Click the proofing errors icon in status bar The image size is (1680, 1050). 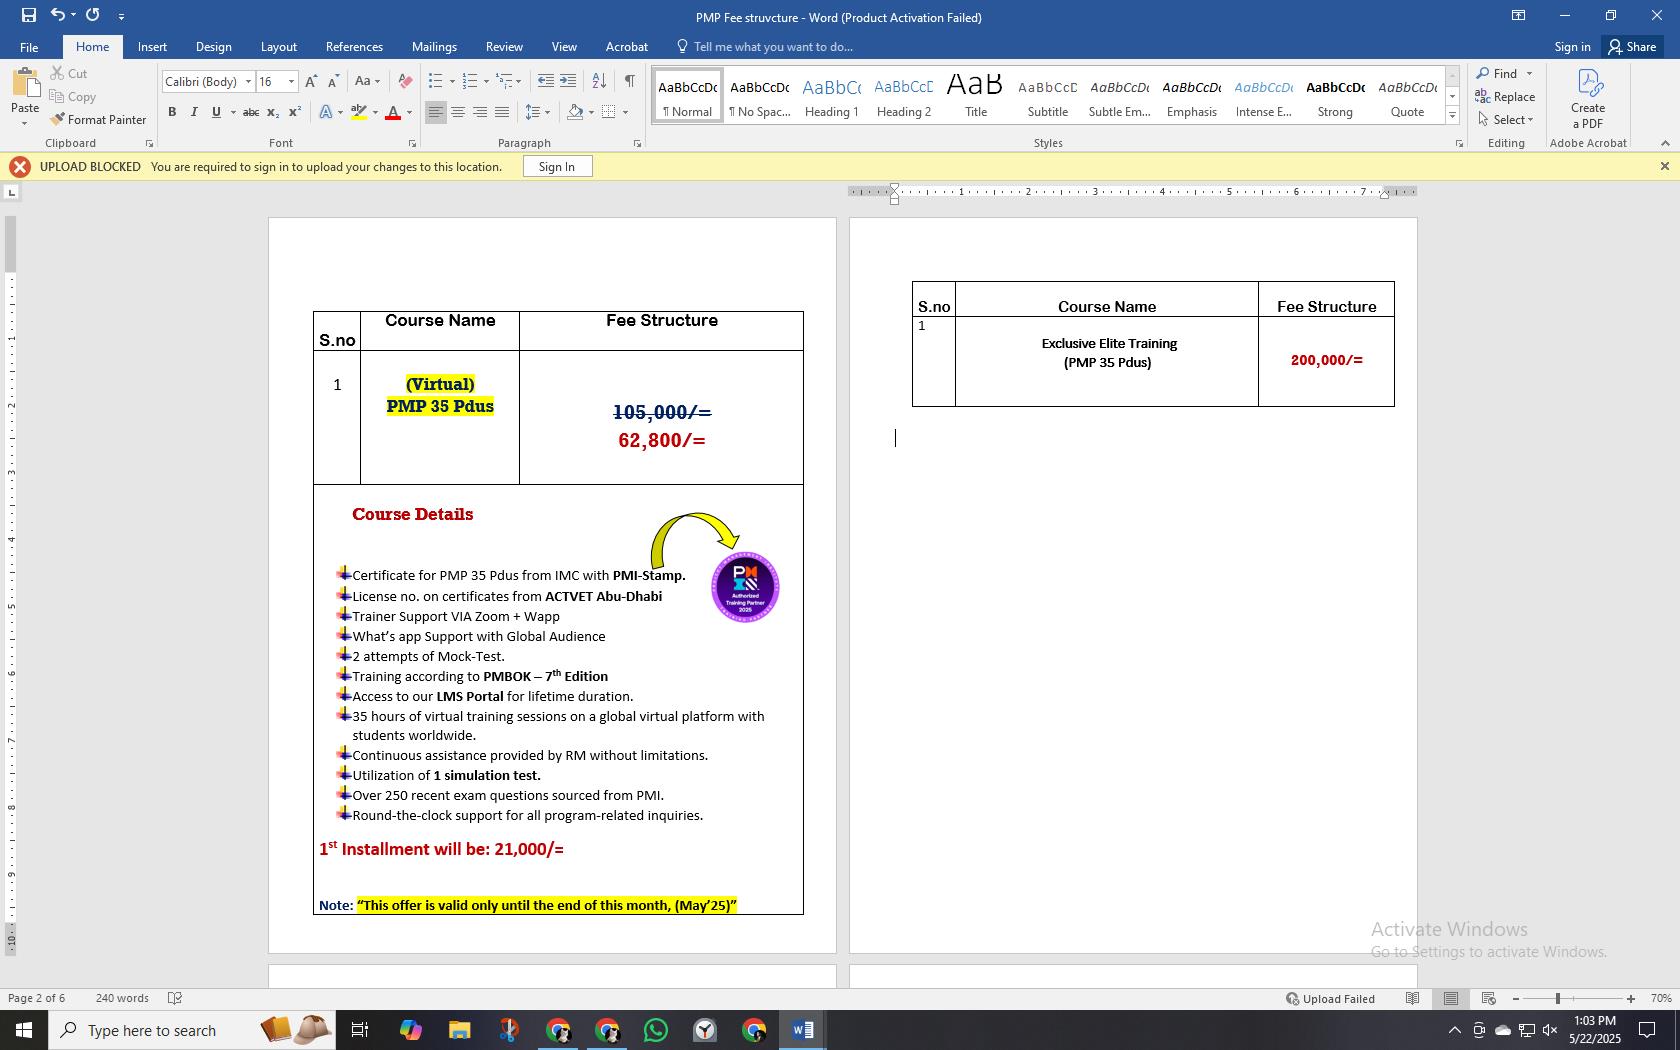coord(175,998)
